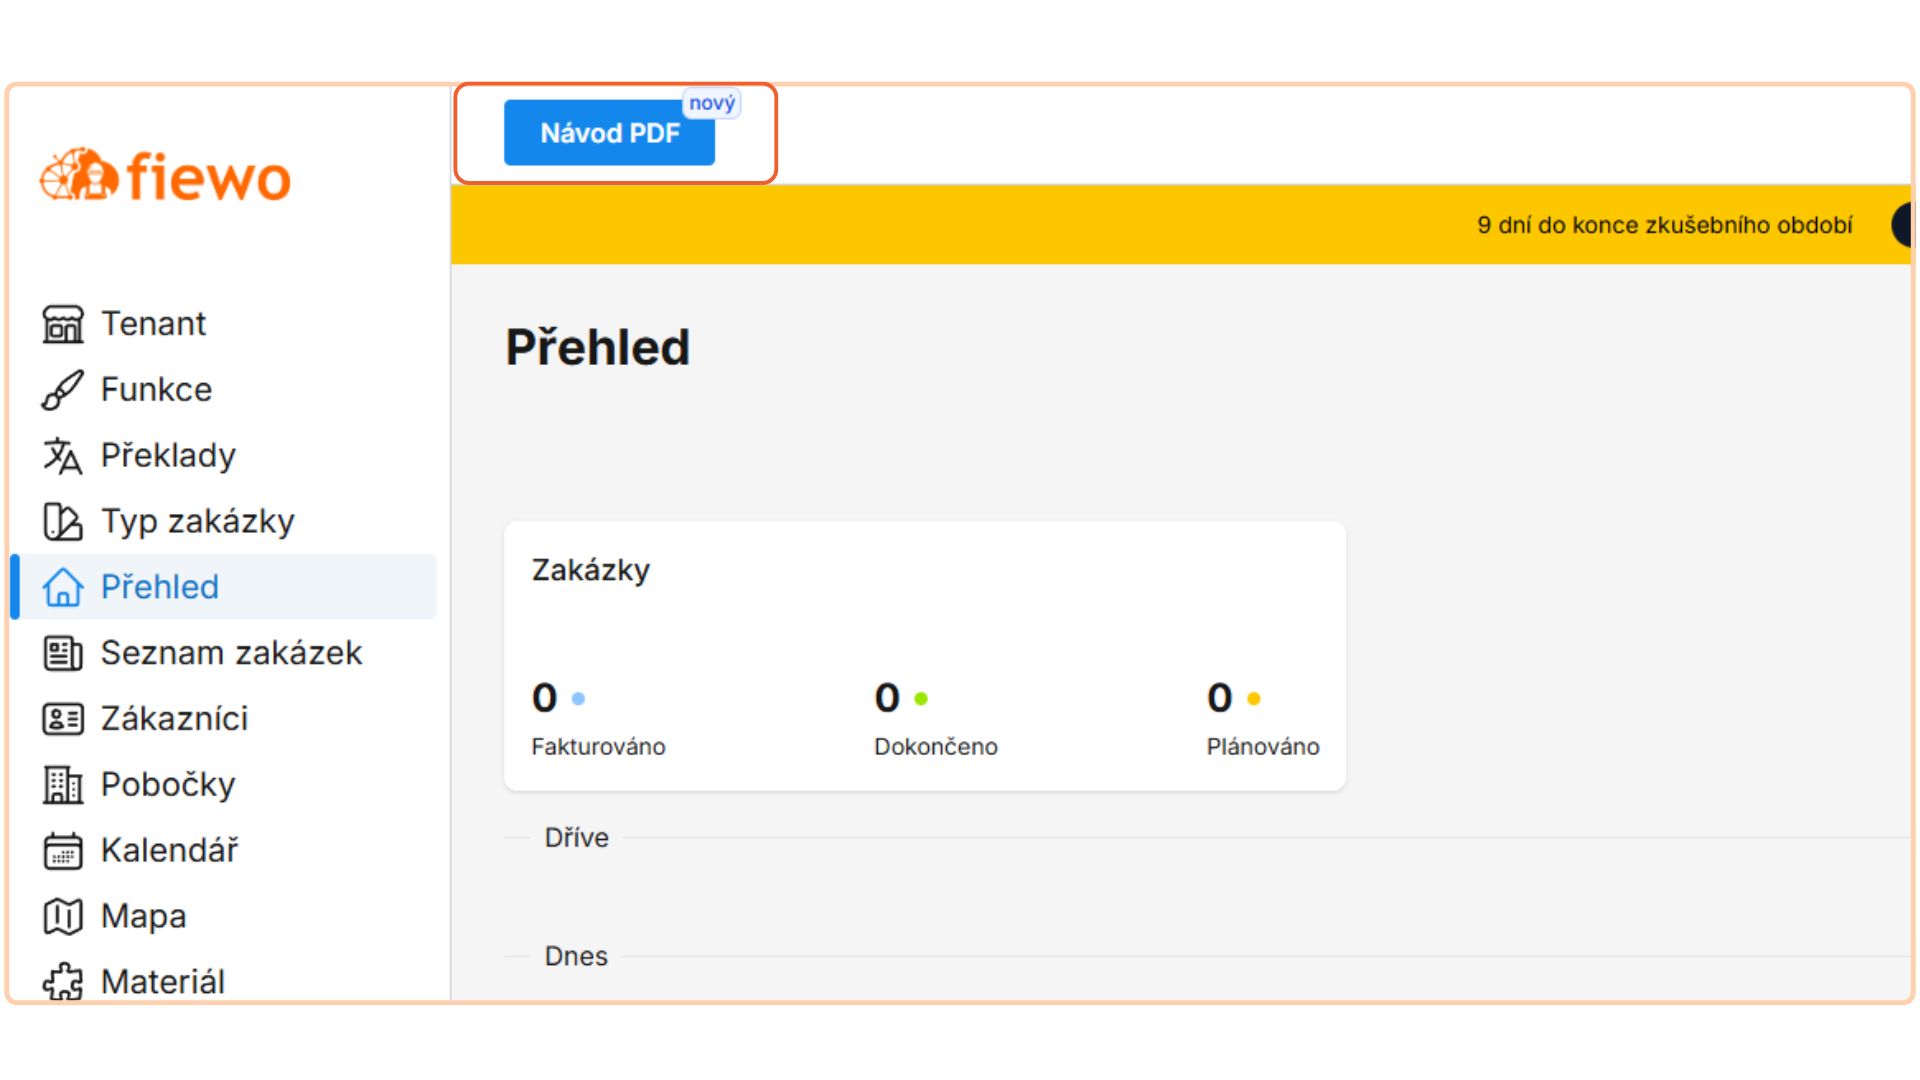
Task: Click the Pobočky building icon
Action: pyautogui.click(x=63, y=785)
